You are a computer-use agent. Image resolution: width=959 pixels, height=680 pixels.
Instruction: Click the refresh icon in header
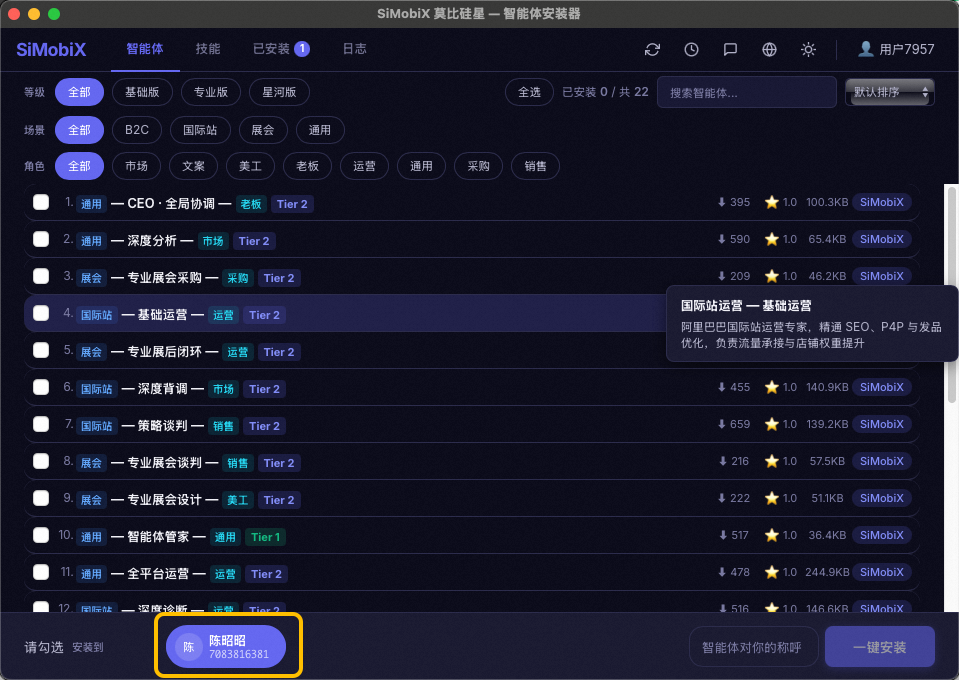(x=652, y=50)
